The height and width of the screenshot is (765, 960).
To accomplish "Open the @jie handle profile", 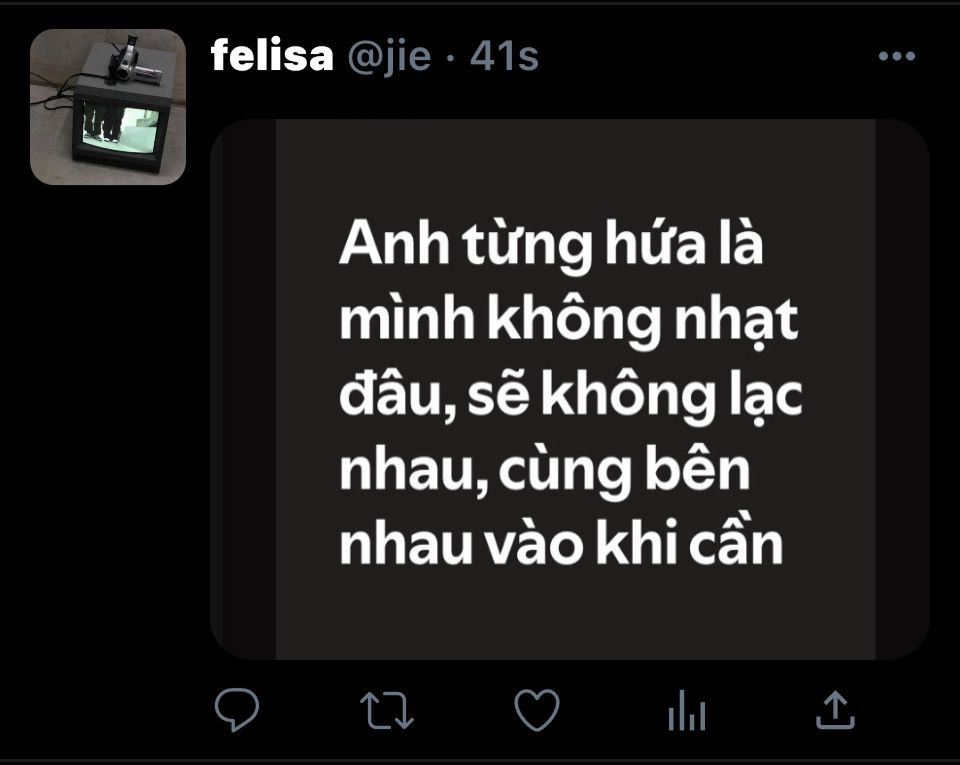I will 389,58.
